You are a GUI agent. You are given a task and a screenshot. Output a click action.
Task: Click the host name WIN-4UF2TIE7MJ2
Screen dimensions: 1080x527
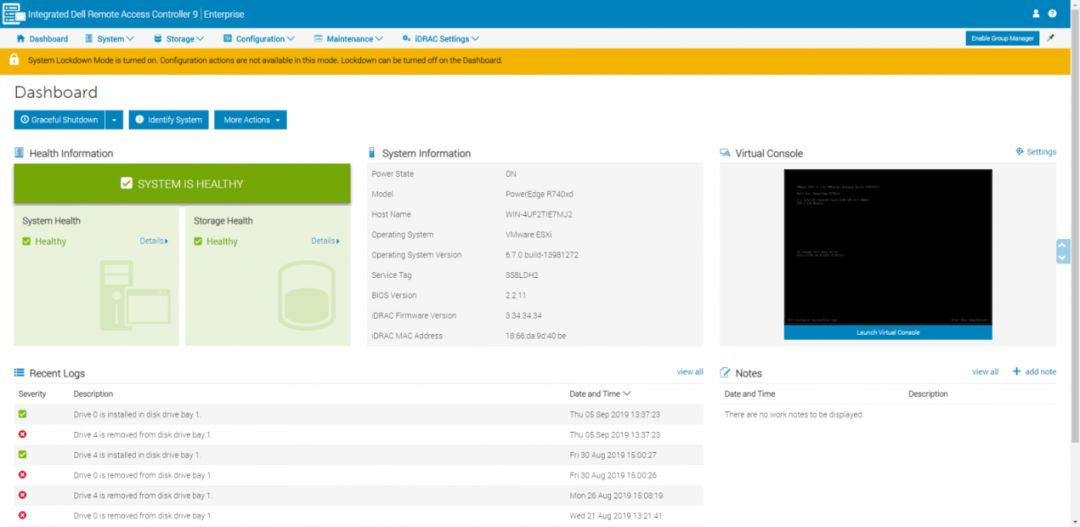coord(539,214)
